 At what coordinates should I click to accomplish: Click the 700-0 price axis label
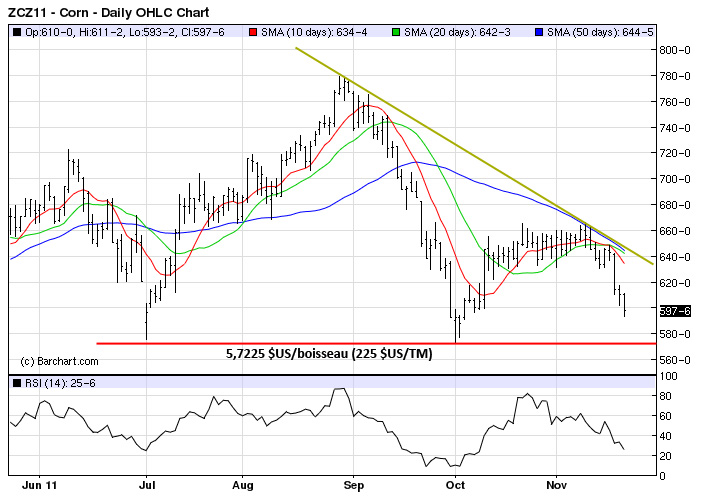point(675,179)
